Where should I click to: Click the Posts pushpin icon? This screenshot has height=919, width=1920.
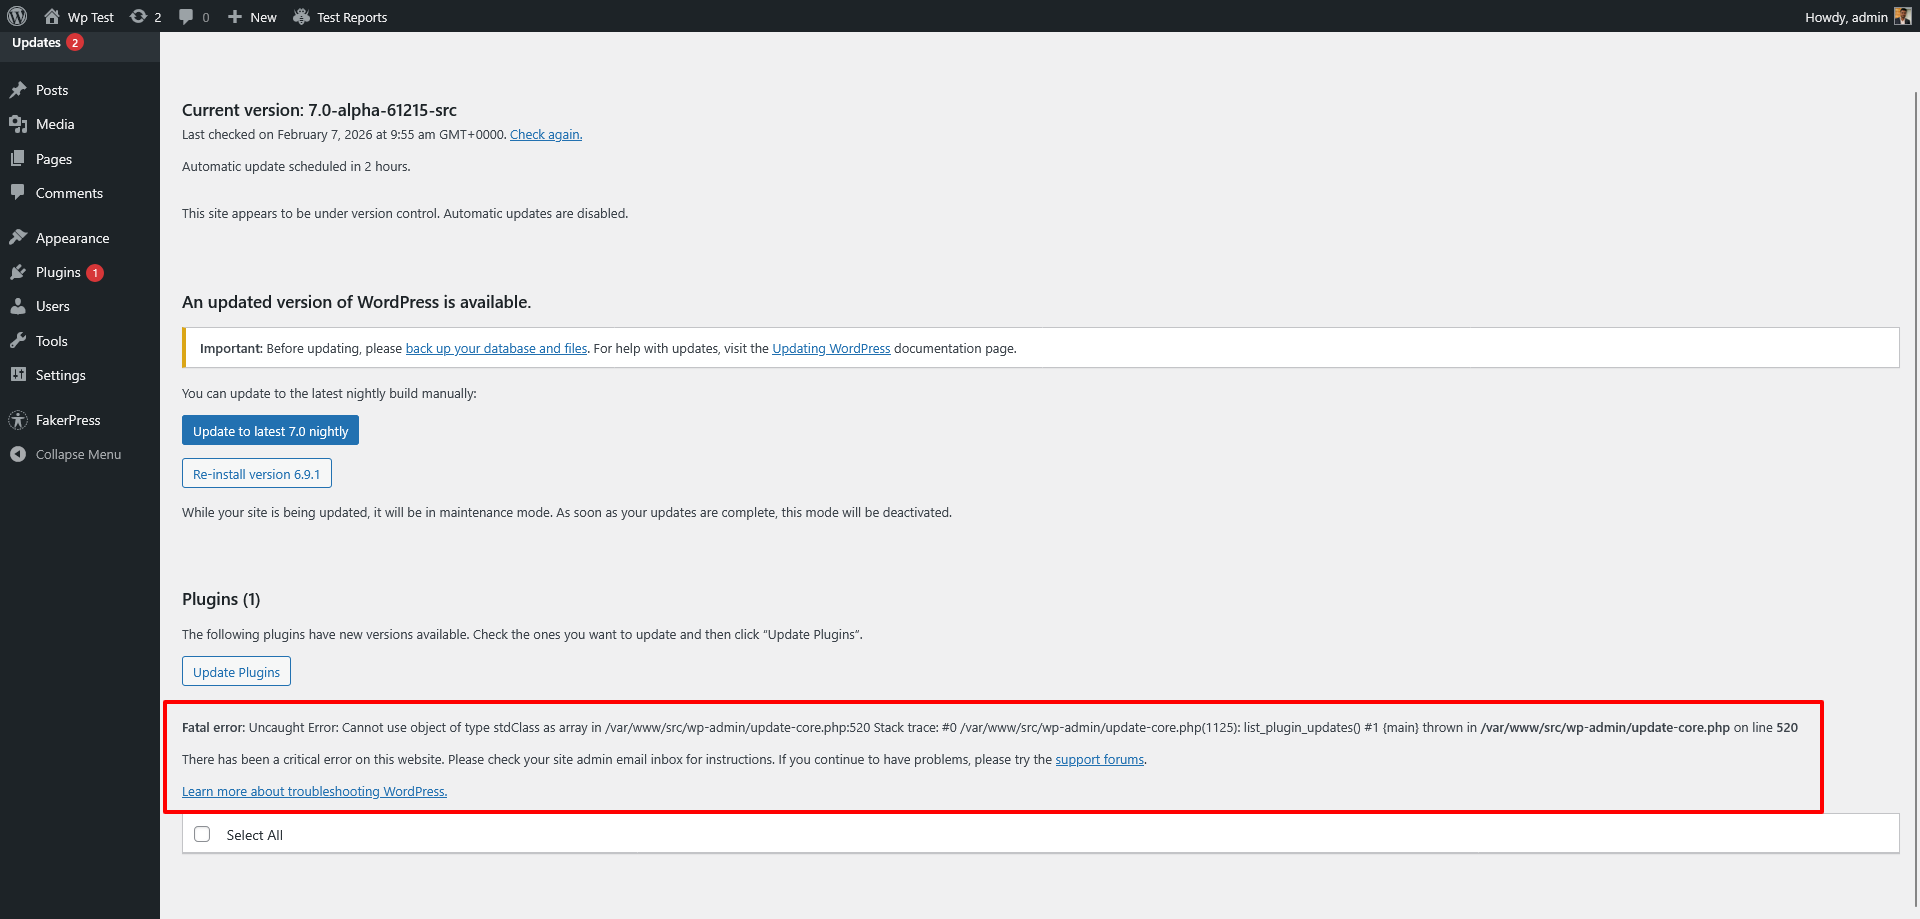(18, 90)
